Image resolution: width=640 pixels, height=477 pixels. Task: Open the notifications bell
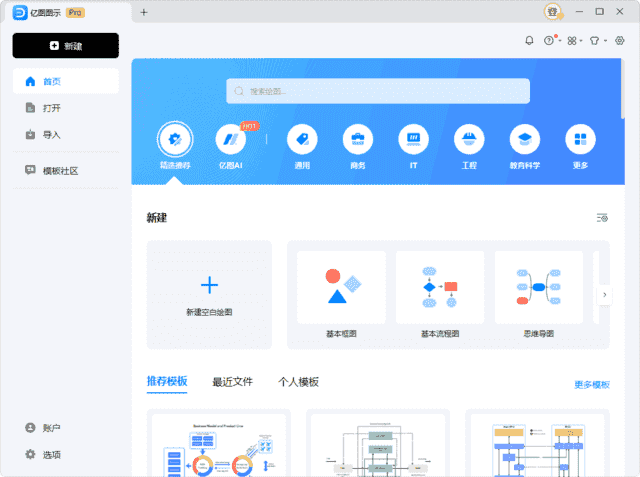tap(529, 41)
